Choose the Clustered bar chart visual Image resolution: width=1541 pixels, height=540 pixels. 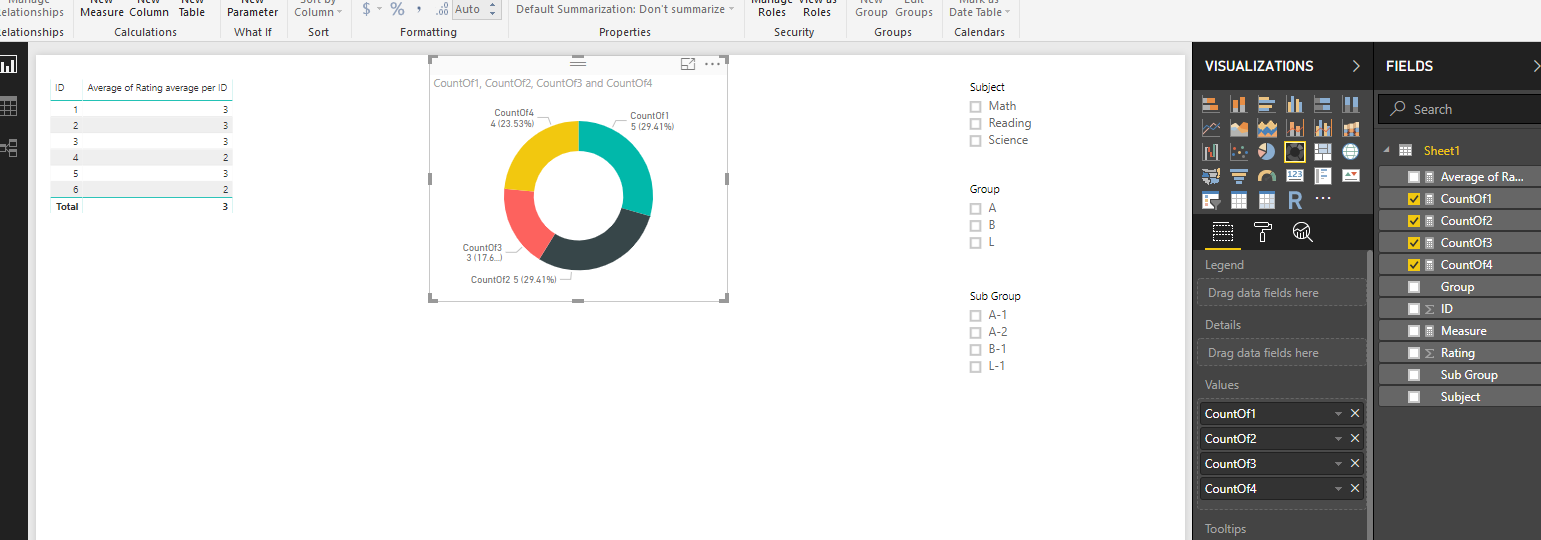click(x=1267, y=104)
